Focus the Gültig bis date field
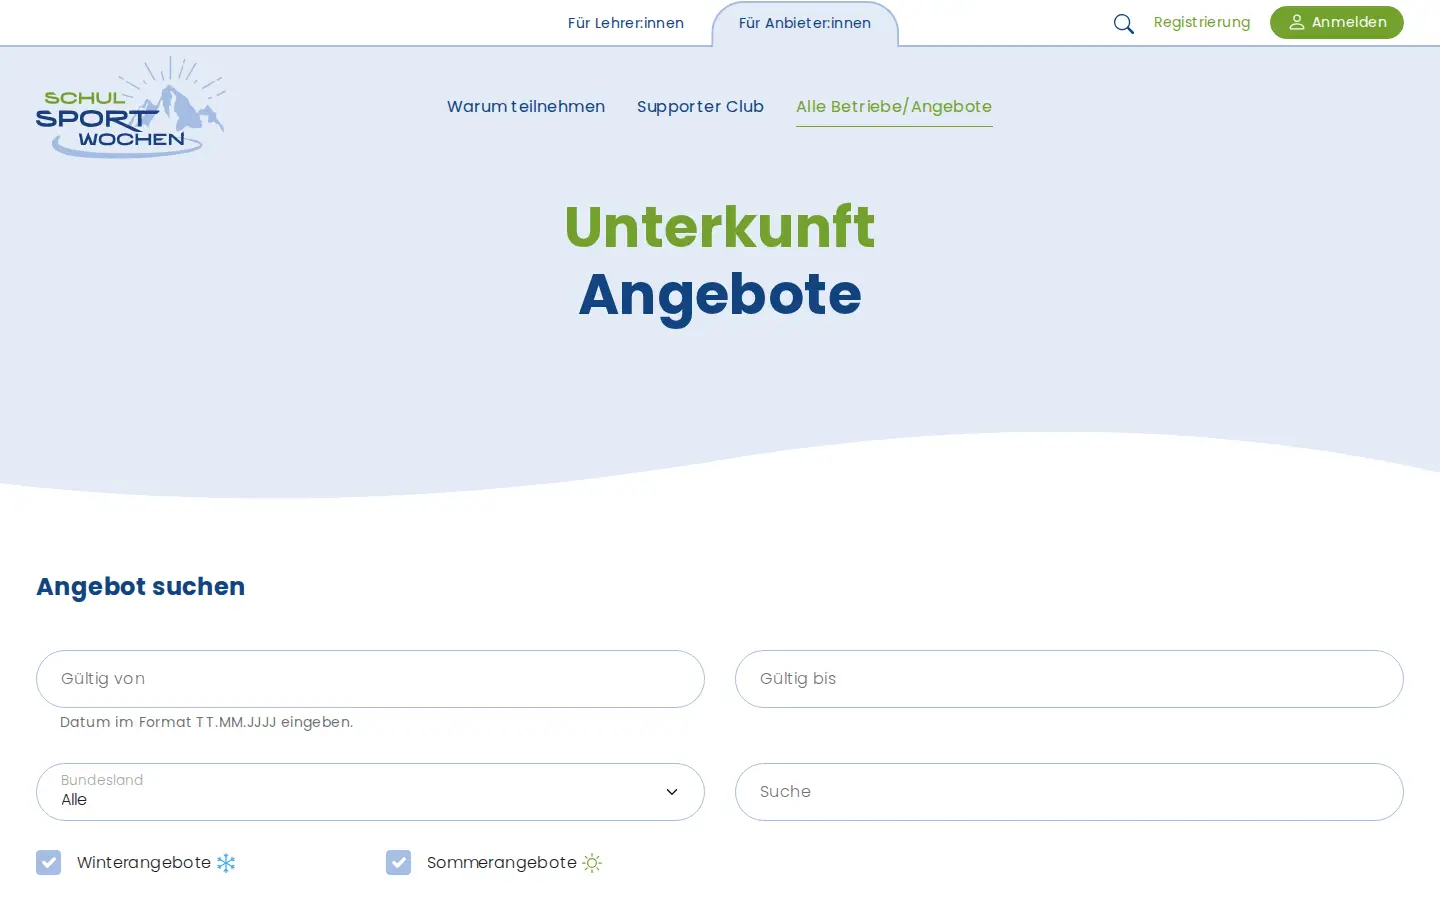Viewport: 1440px width, 900px height. 1069,679
